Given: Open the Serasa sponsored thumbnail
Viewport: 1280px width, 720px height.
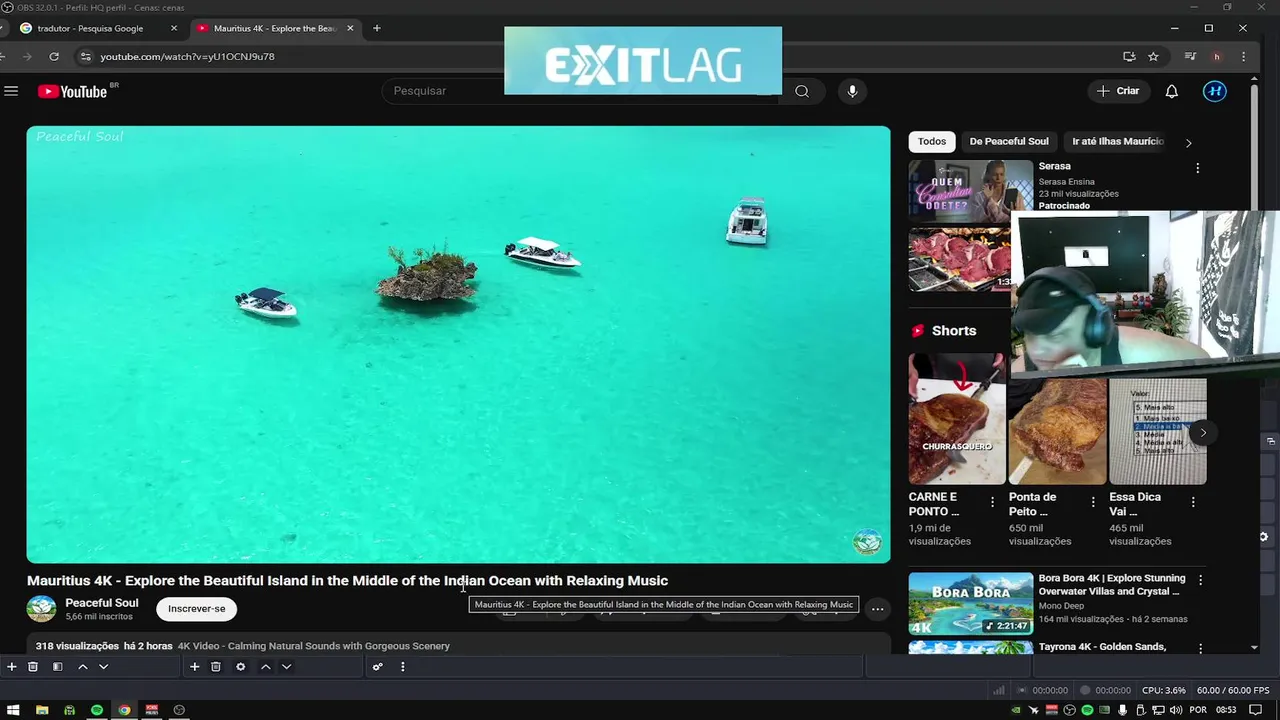Looking at the screenshot, I should tap(970, 191).
